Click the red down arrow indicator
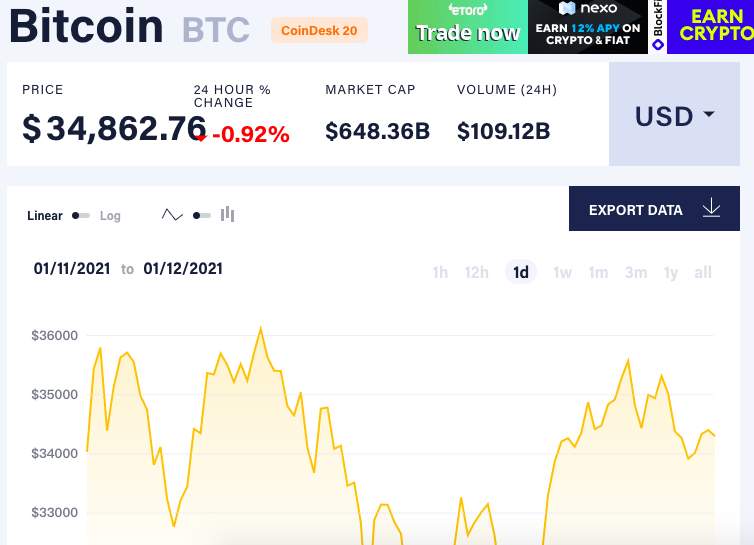This screenshot has width=754, height=545. click(201, 138)
